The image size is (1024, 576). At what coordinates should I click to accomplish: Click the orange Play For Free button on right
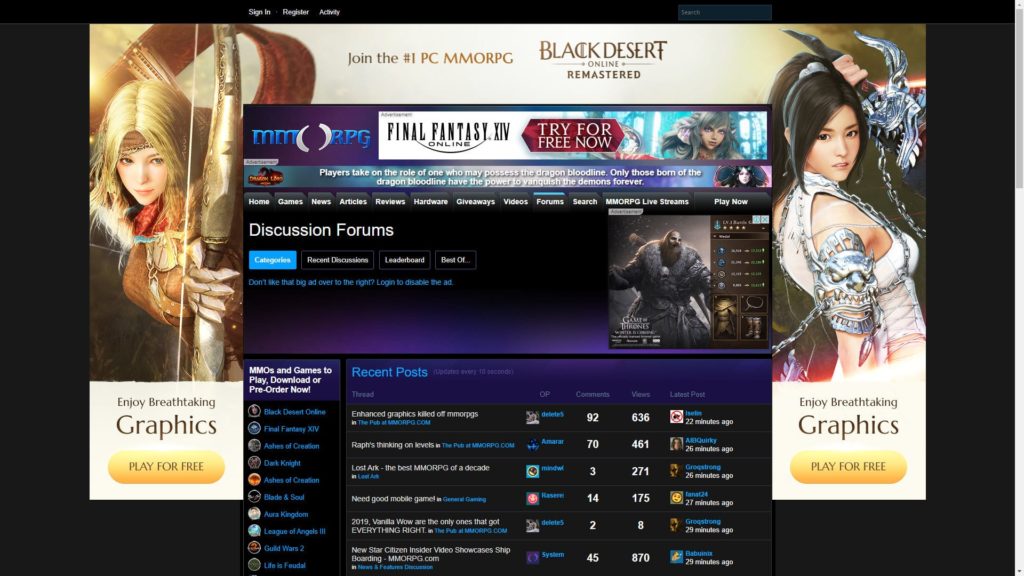click(848, 466)
